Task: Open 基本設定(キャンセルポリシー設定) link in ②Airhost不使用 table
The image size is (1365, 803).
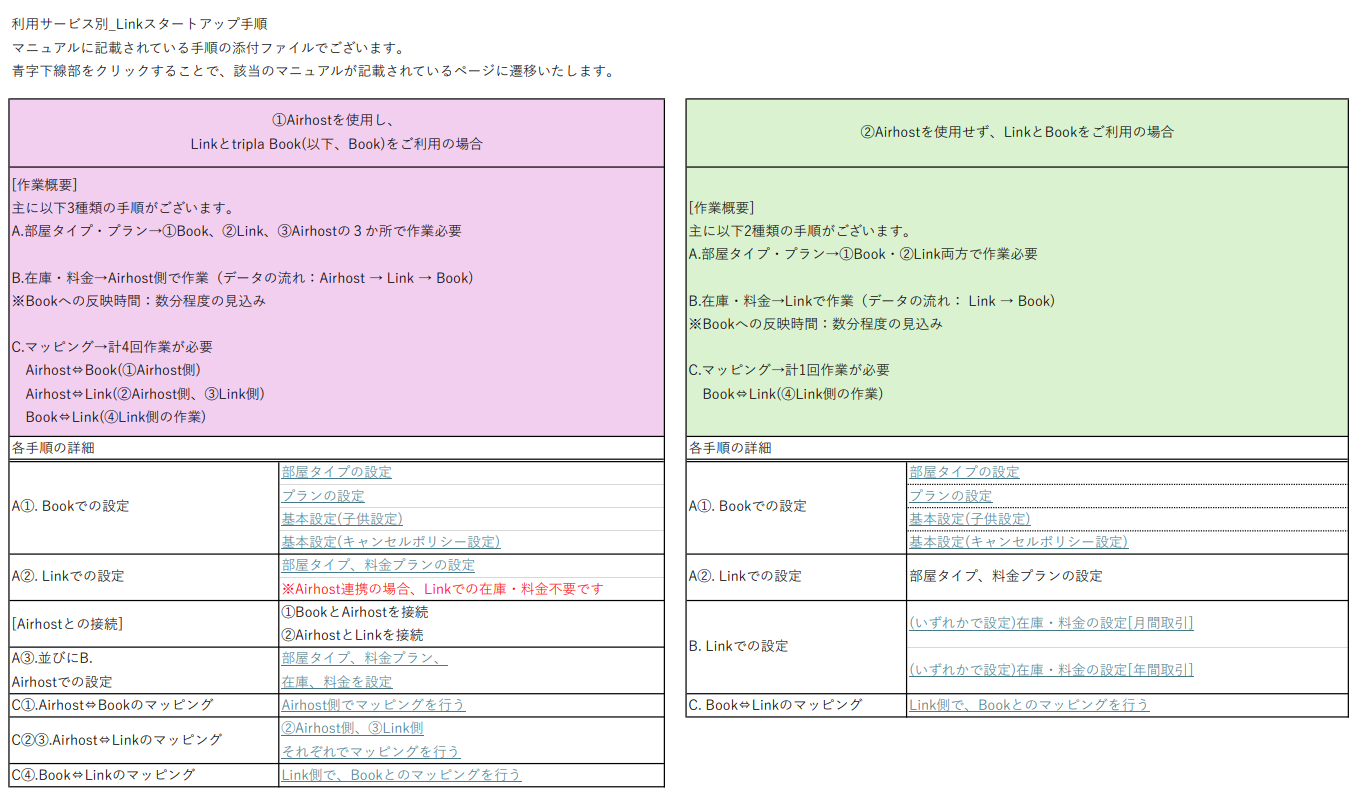Action: click(1018, 542)
